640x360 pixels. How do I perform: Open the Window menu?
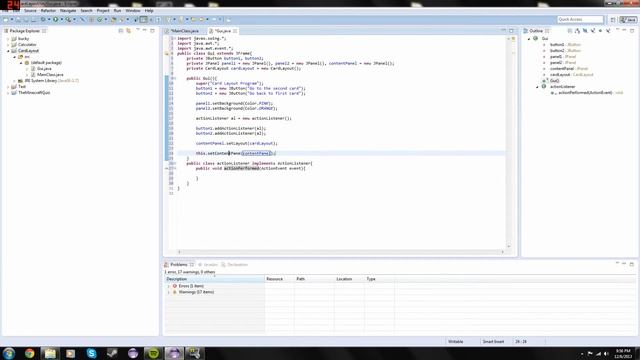pos(133,11)
